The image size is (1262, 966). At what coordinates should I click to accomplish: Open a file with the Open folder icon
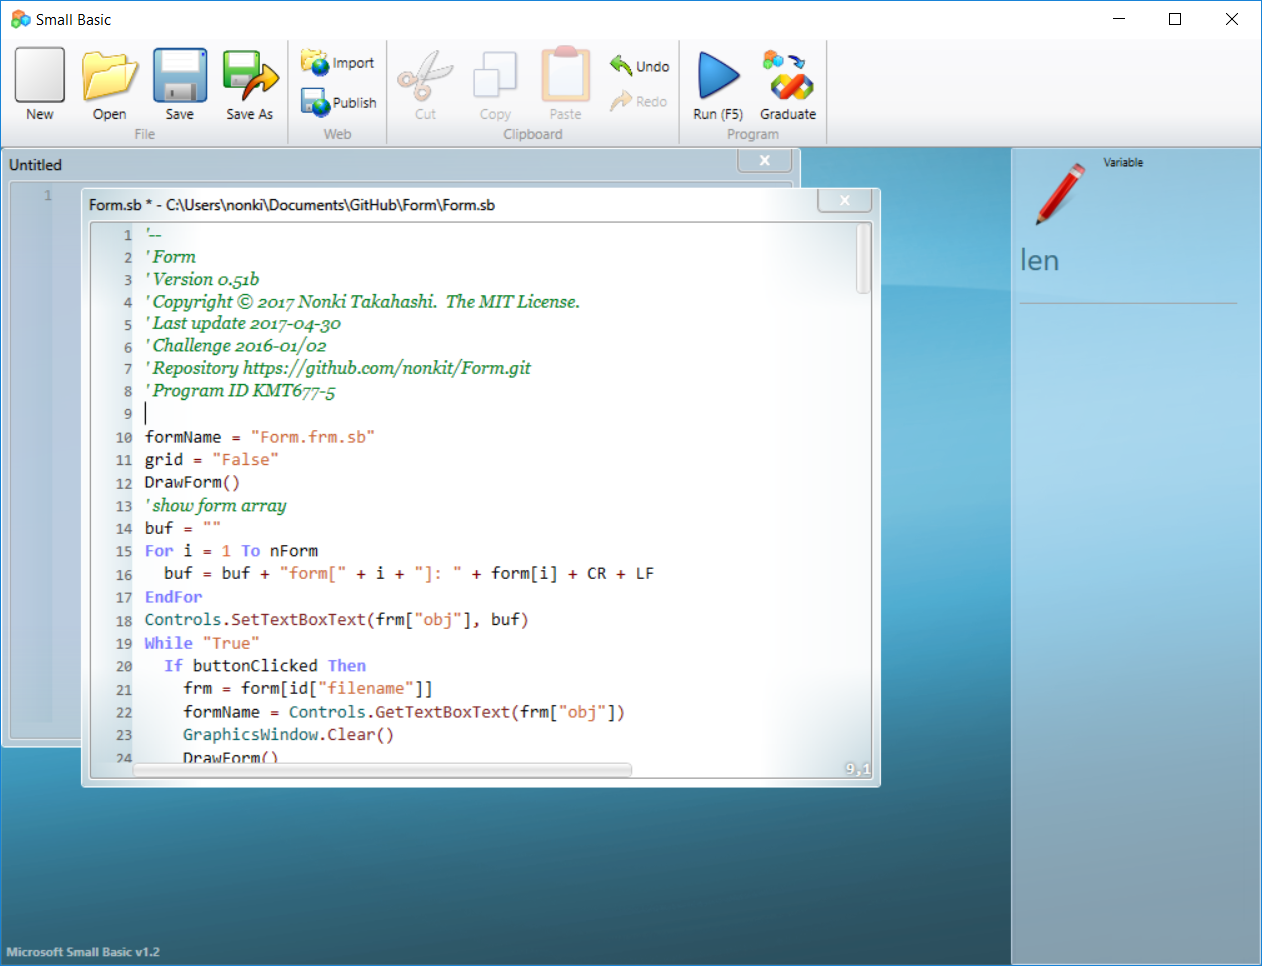point(109,84)
